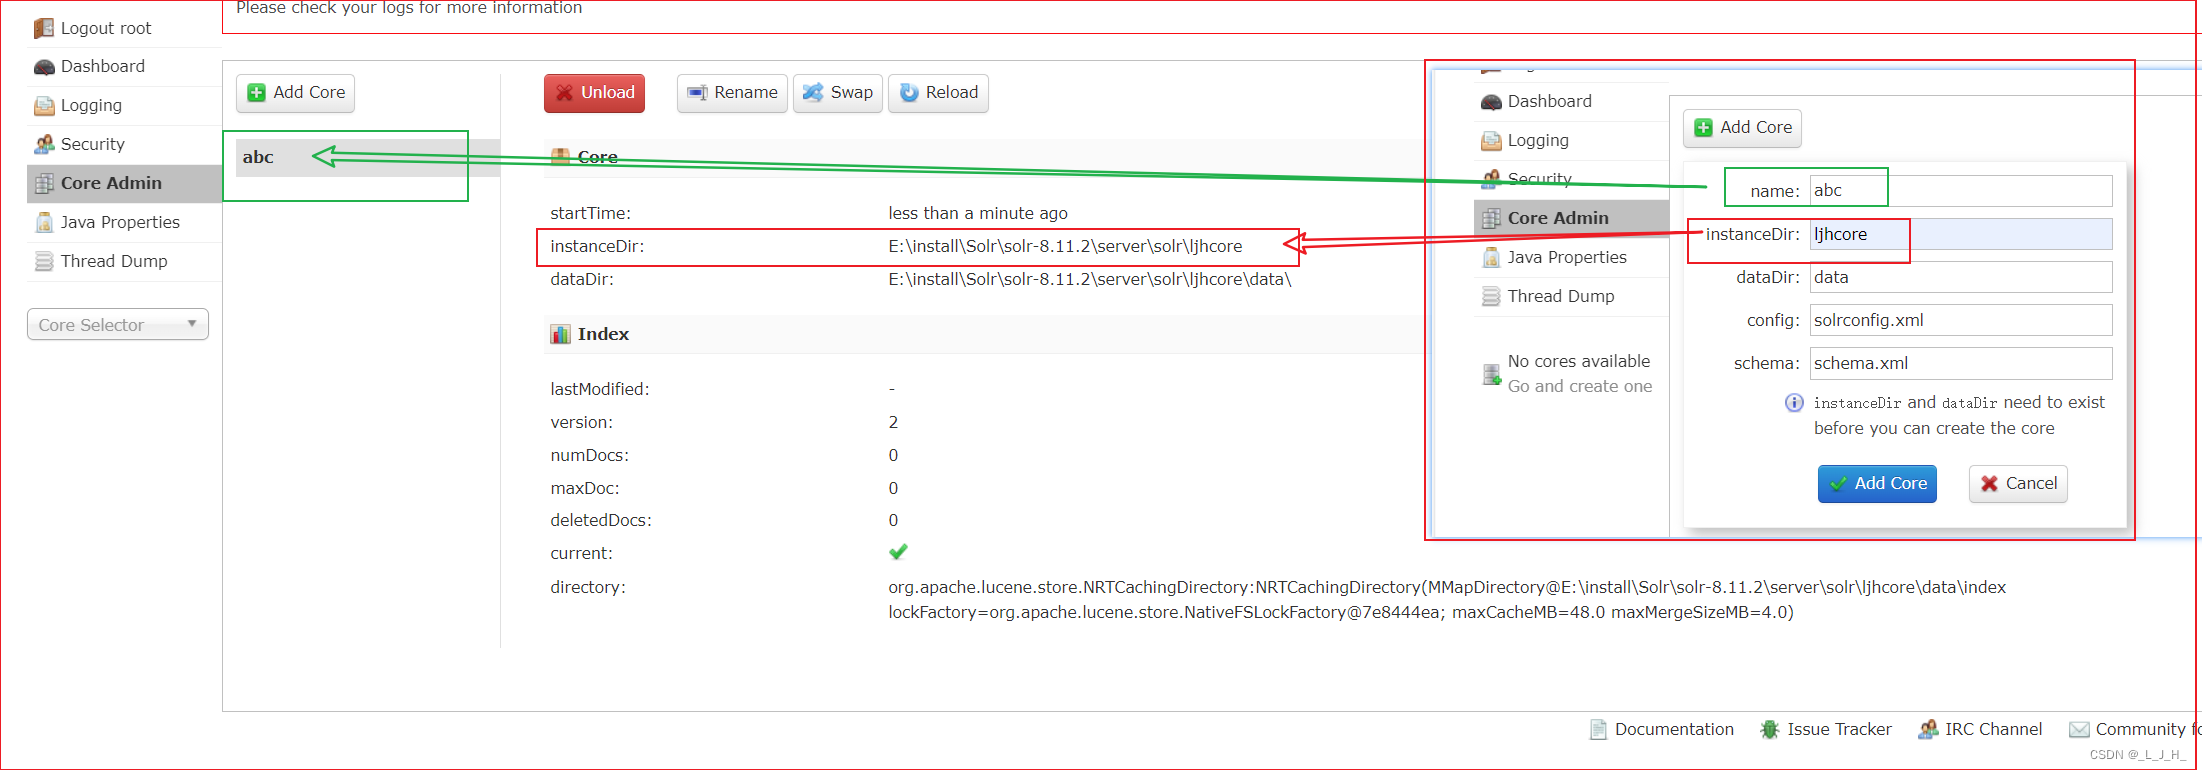Screen dimensions: 2202x770
Task: Click the red X icon on Cancel button
Action: (x=1989, y=484)
